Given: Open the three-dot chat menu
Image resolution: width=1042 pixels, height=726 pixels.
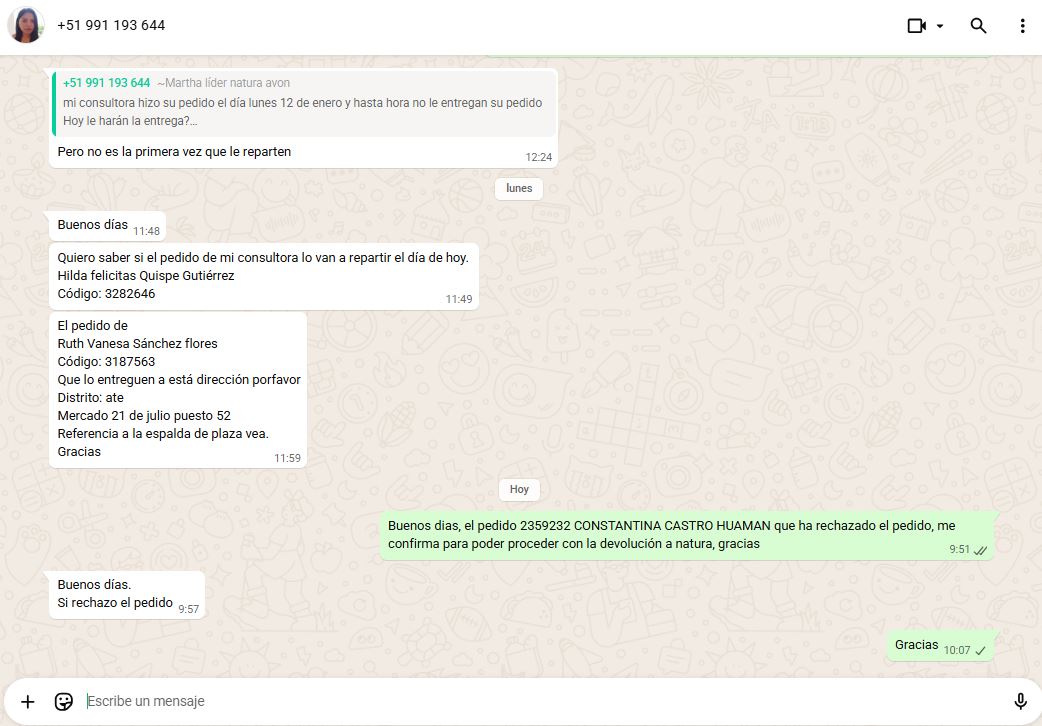Looking at the screenshot, I should click(x=1022, y=26).
